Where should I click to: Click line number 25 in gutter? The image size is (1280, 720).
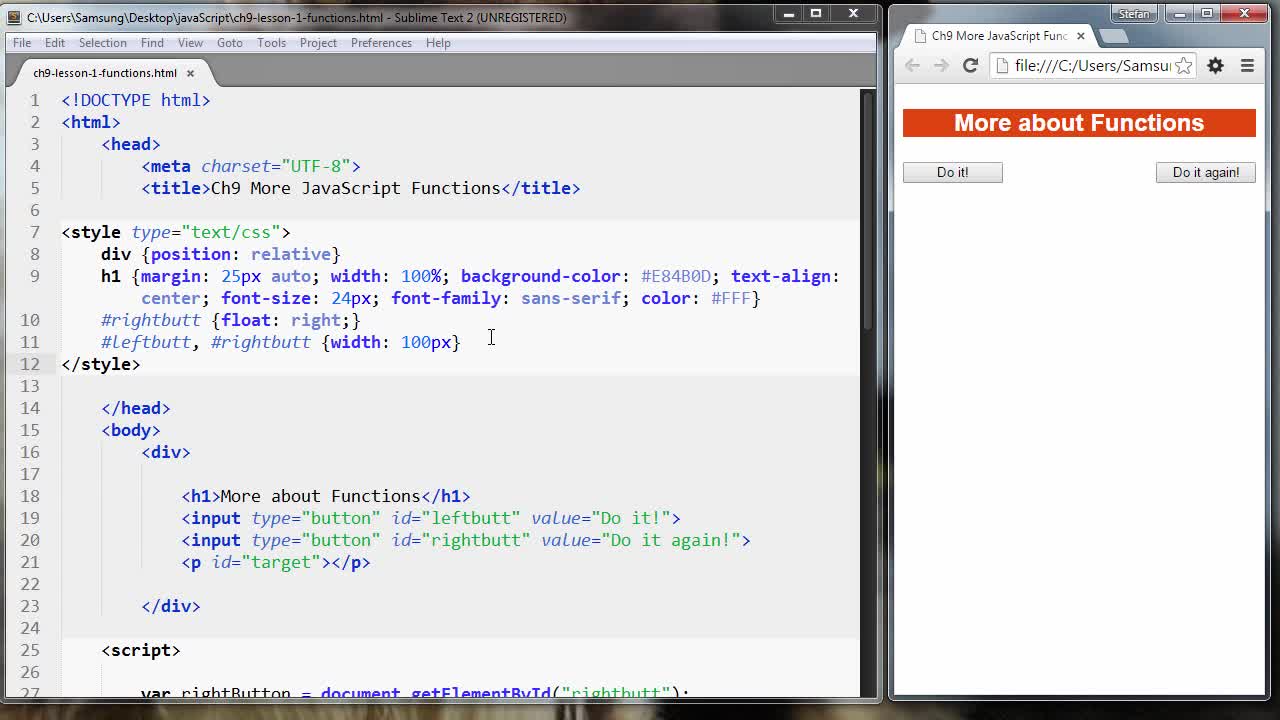(x=31, y=650)
